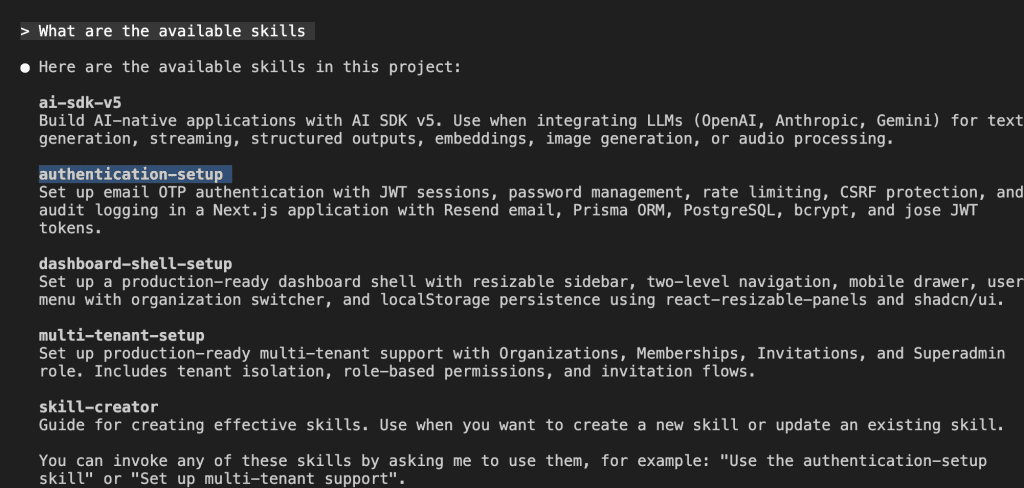Click the white bullet before the response

coord(25,68)
